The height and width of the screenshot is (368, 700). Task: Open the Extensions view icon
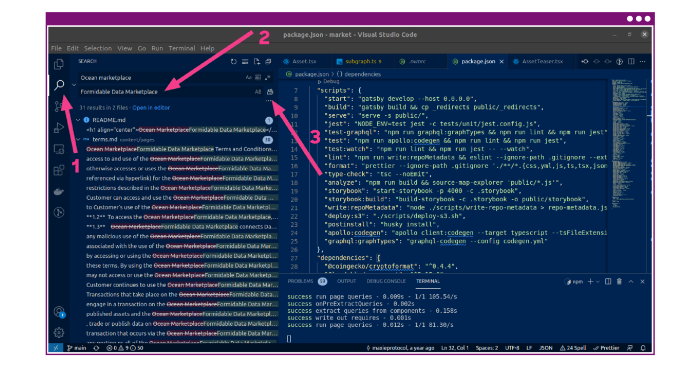click(59, 170)
